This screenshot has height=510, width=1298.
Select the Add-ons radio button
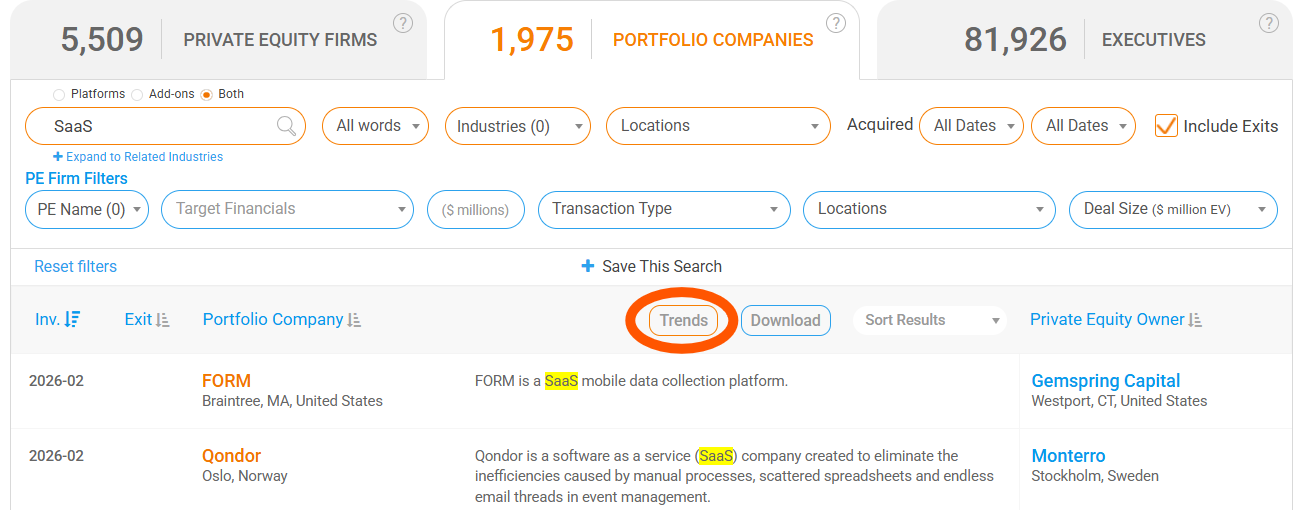[x=137, y=94]
